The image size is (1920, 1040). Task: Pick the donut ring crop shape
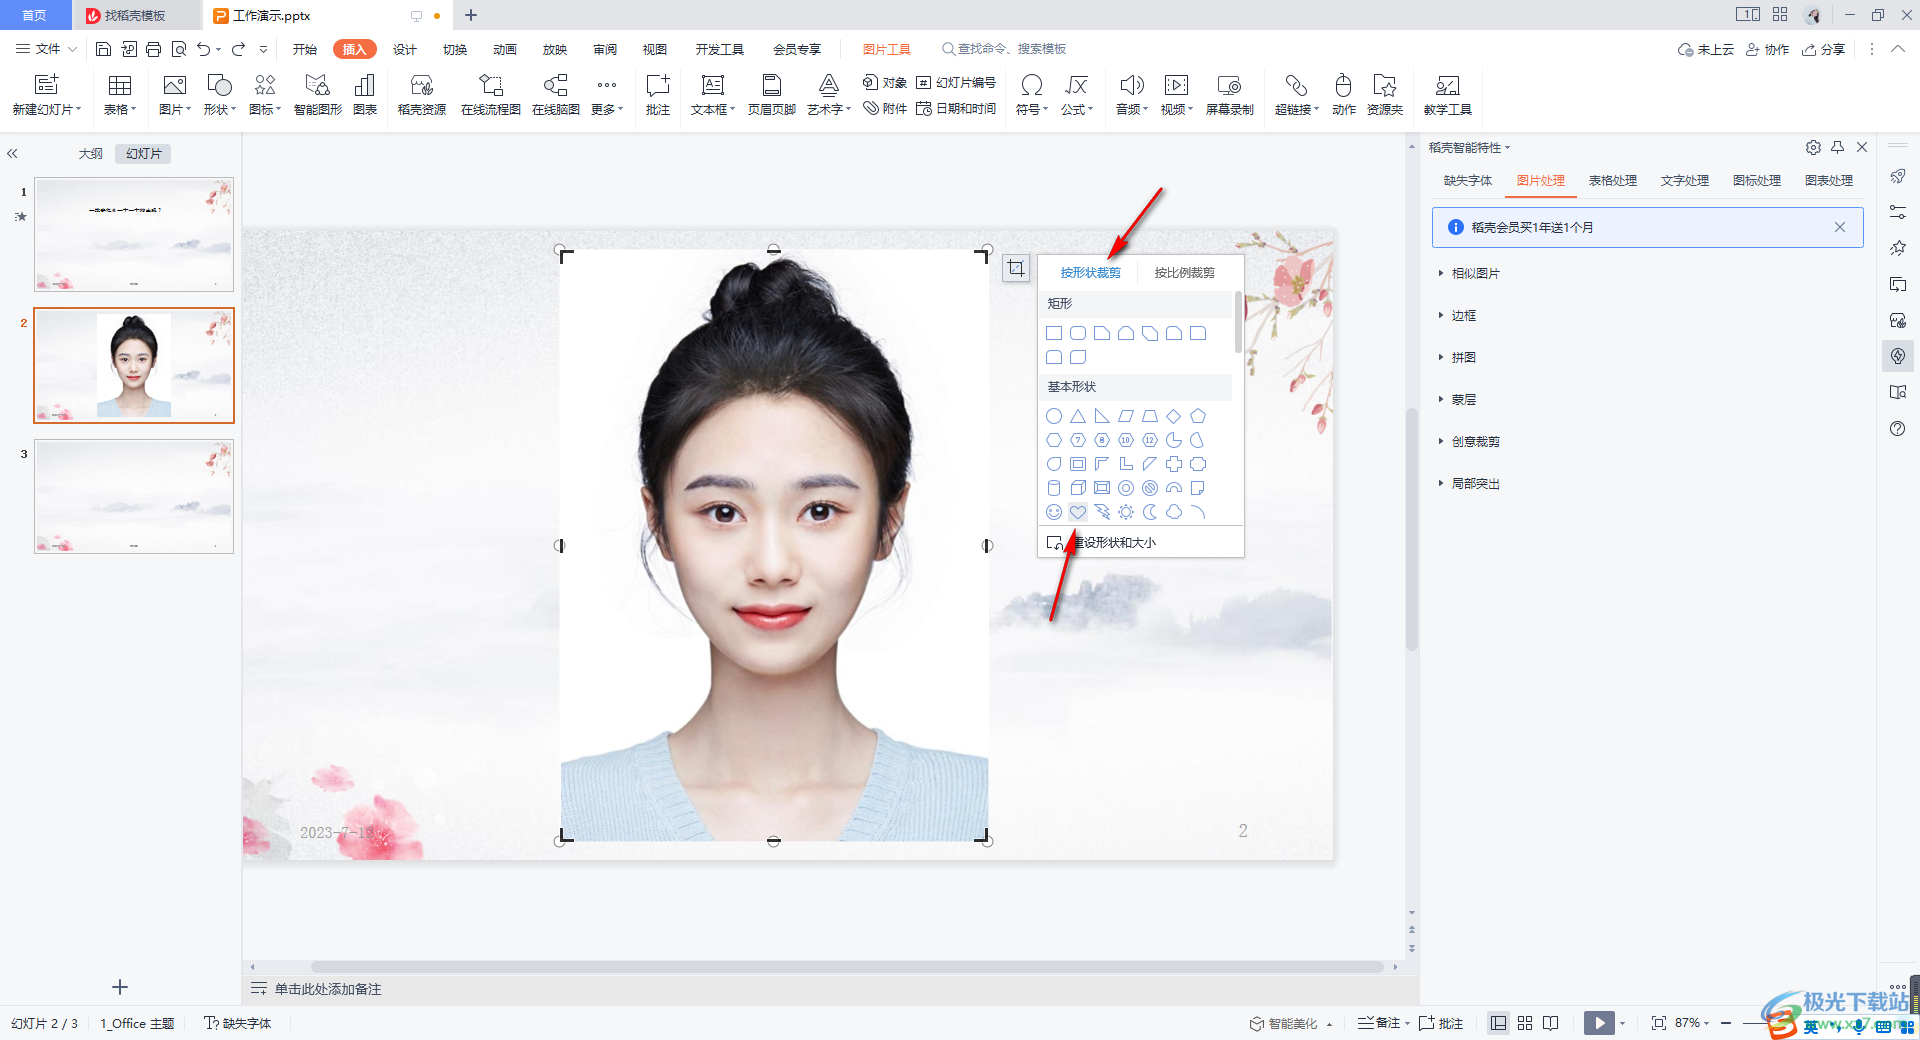[1126, 488]
